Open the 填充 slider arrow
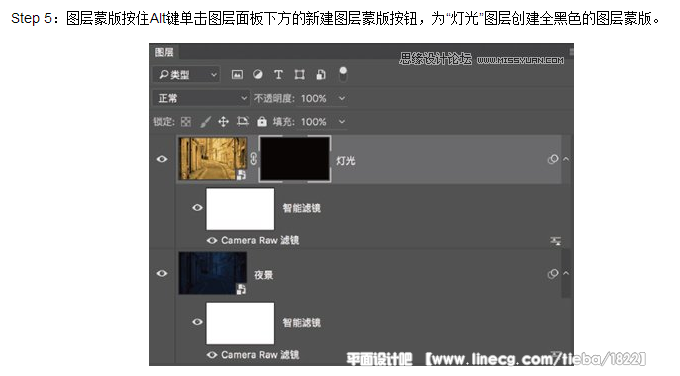The image size is (680, 376). [342, 122]
